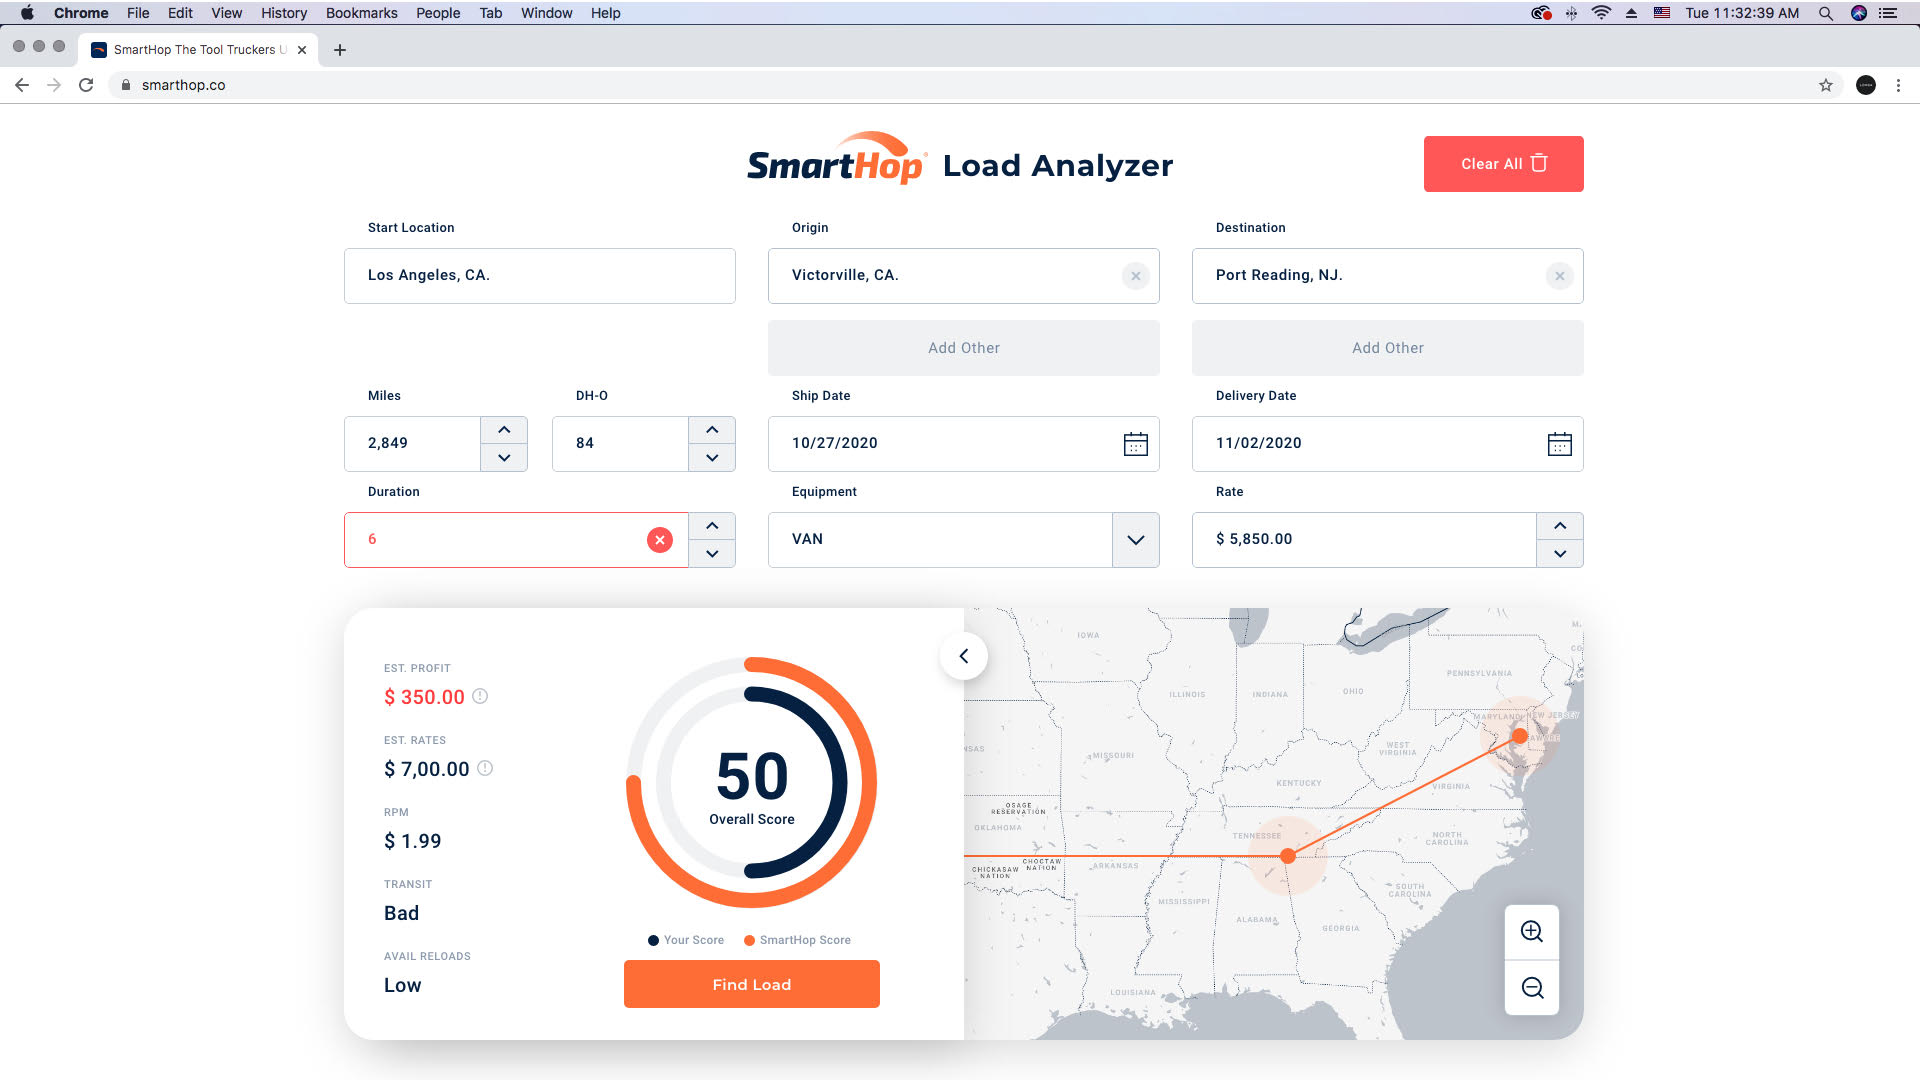Click the orange waypoint marker near Tennessee
The image size is (1920, 1080).
(1288, 856)
